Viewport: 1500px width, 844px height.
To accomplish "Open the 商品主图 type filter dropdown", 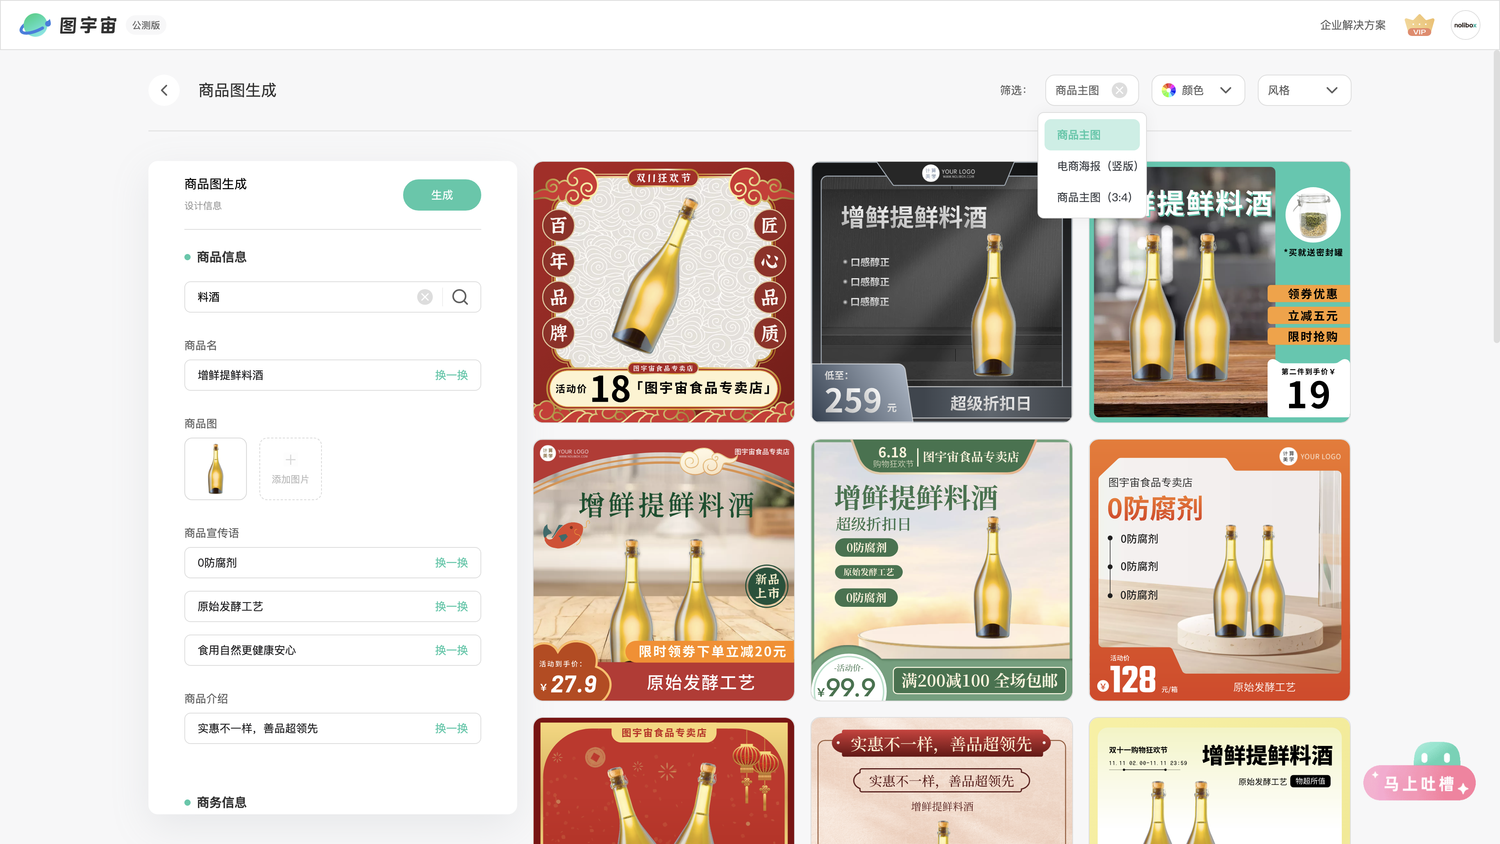I will pos(1091,90).
